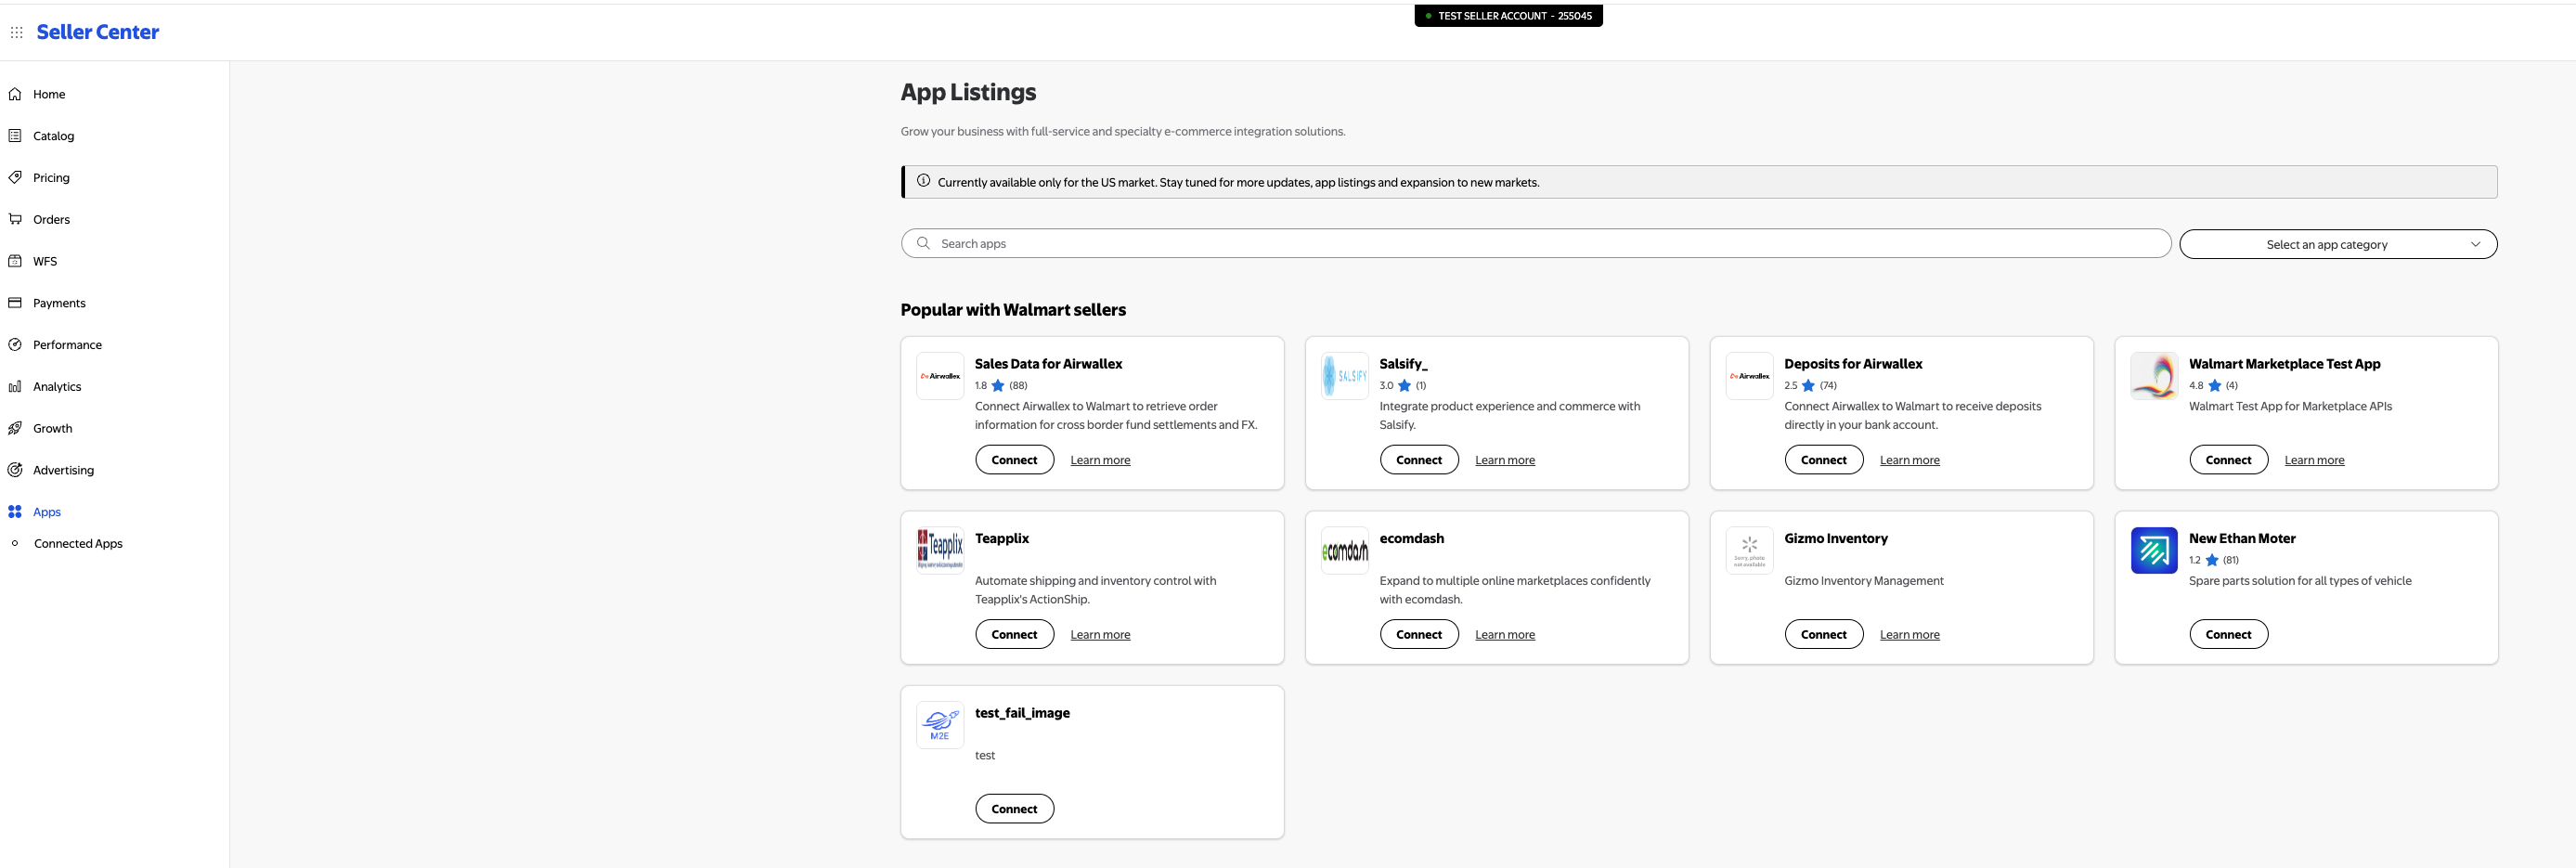This screenshot has height=868, width=2576.
Task: Open the Select an app category dropdown
Action: (x=2338, y=244)
